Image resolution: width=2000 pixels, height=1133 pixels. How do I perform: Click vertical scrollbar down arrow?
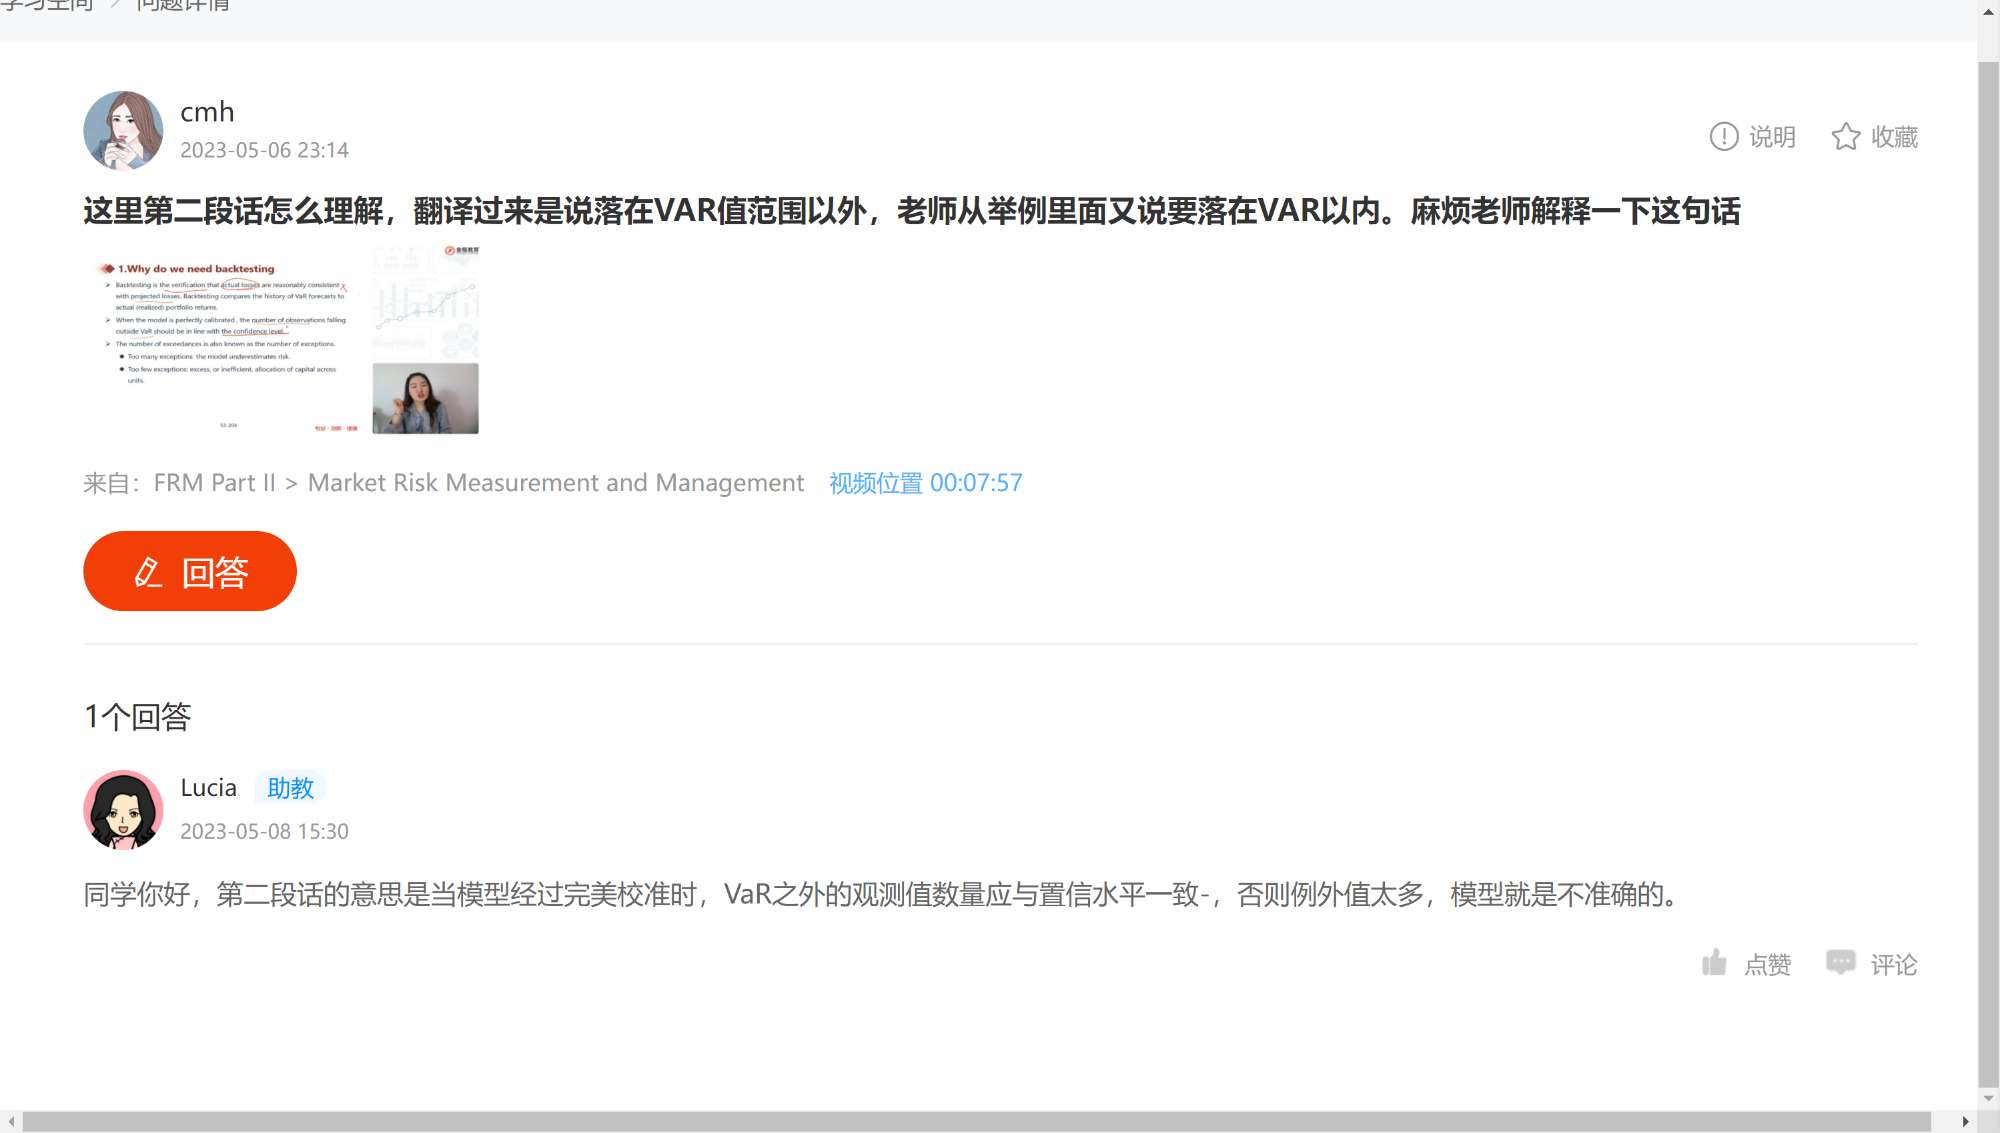[1988, 1097]
